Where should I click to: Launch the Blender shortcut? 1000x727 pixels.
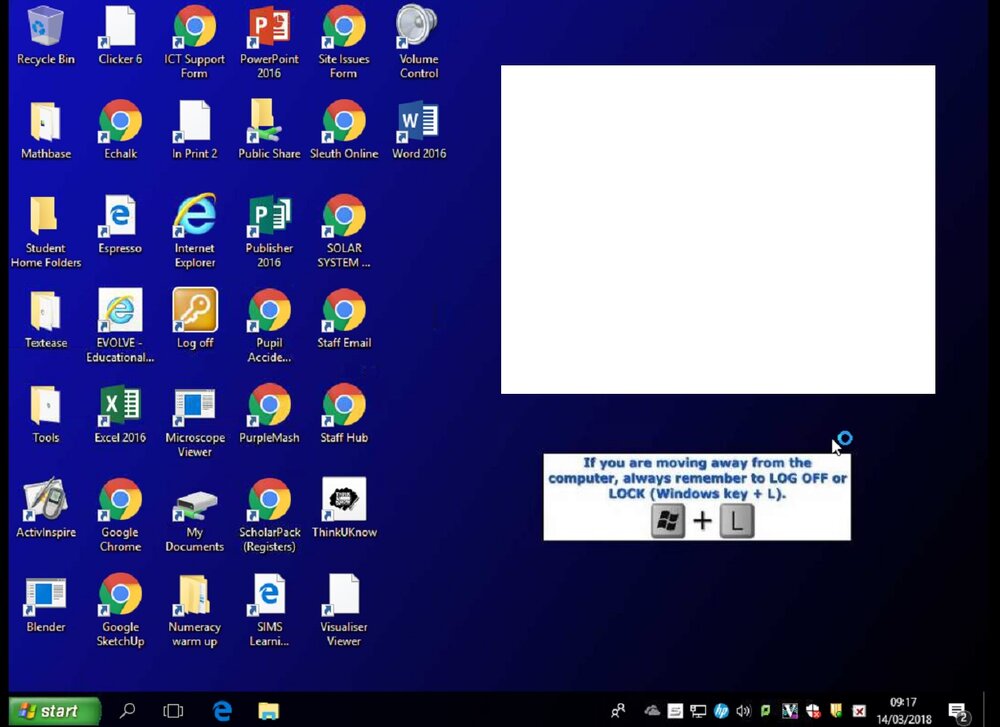(45, 603)
